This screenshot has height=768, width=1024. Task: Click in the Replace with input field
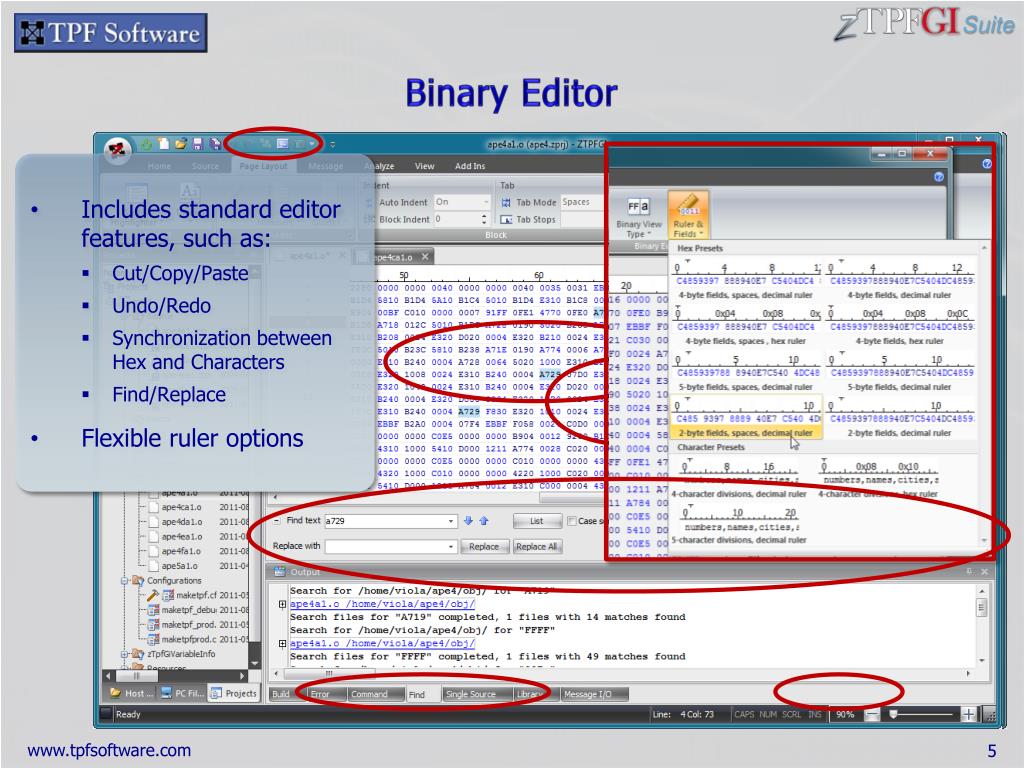coord(385,547)
